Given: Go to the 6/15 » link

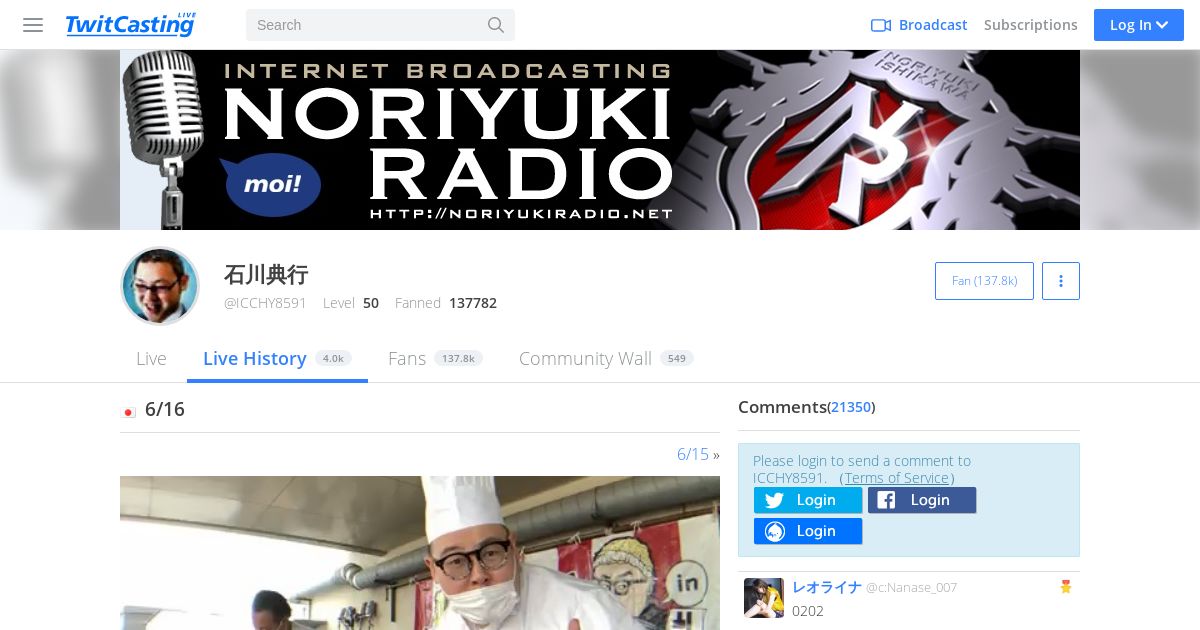Looking at the screenshot, I should (x=698, y=454).
